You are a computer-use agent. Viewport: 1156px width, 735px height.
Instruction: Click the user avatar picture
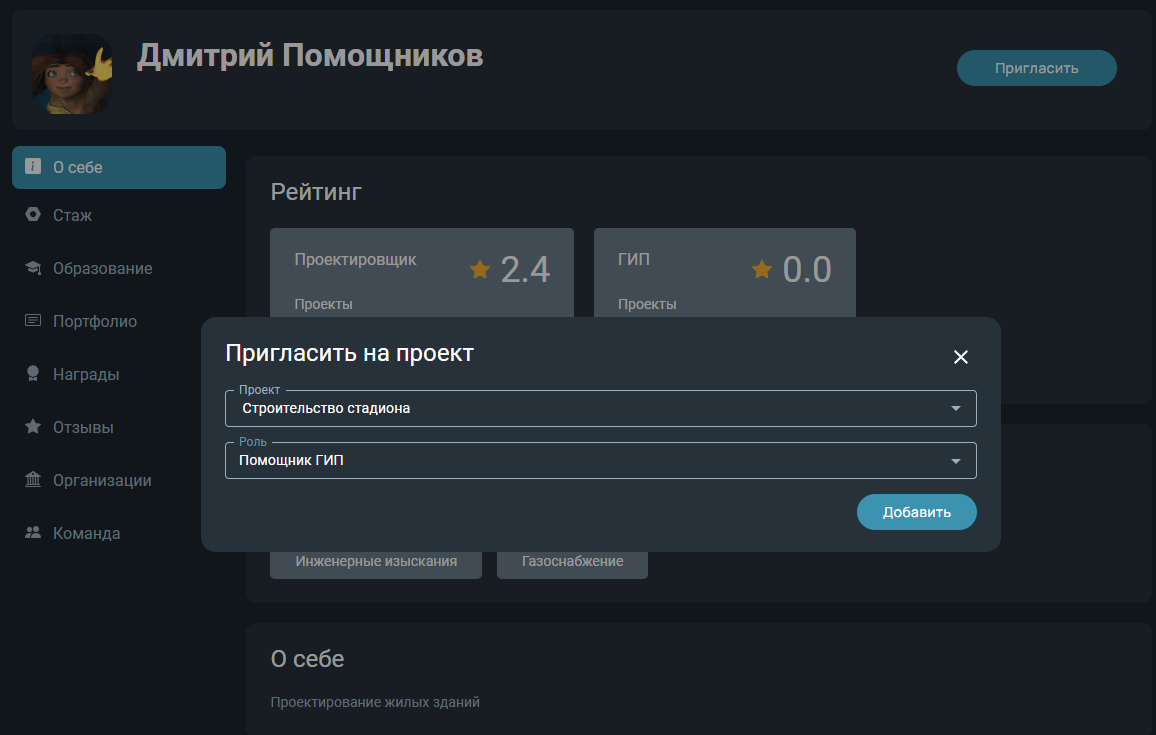(71, 74)
